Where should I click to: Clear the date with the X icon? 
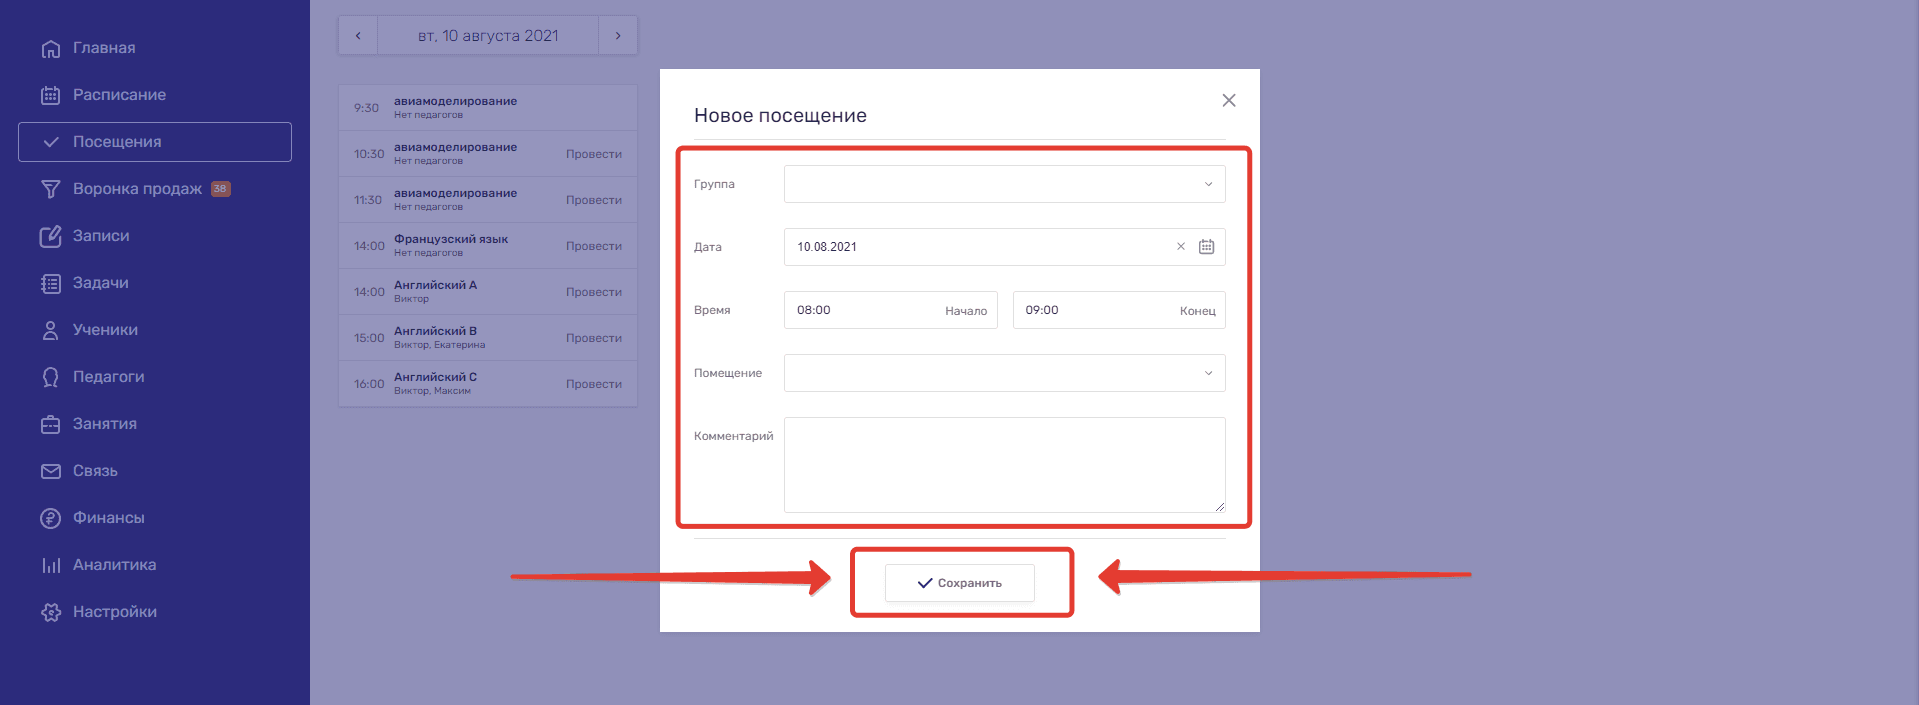point(1180,247)
